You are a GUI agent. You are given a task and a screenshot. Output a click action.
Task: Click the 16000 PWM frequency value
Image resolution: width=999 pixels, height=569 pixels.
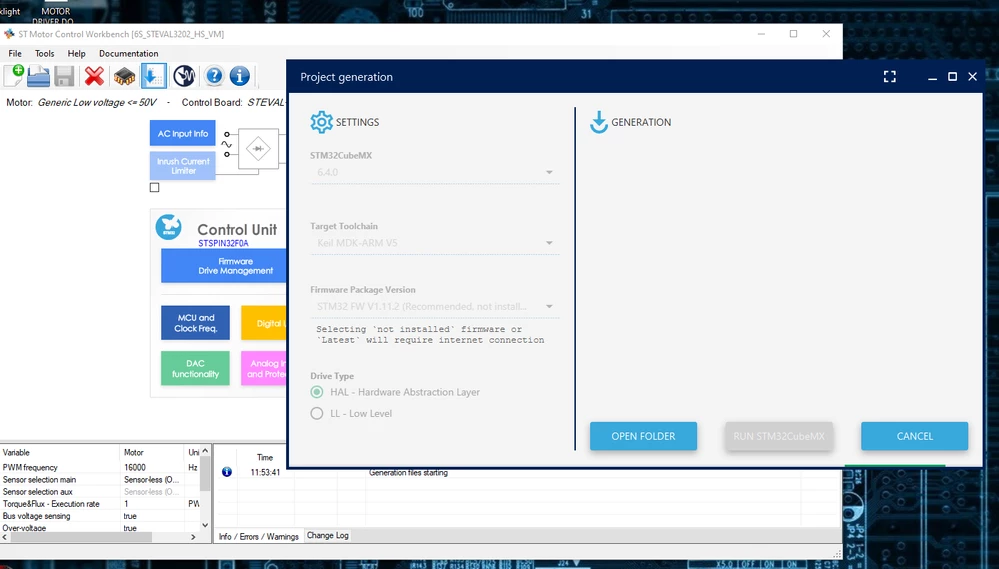coord(135,467)
